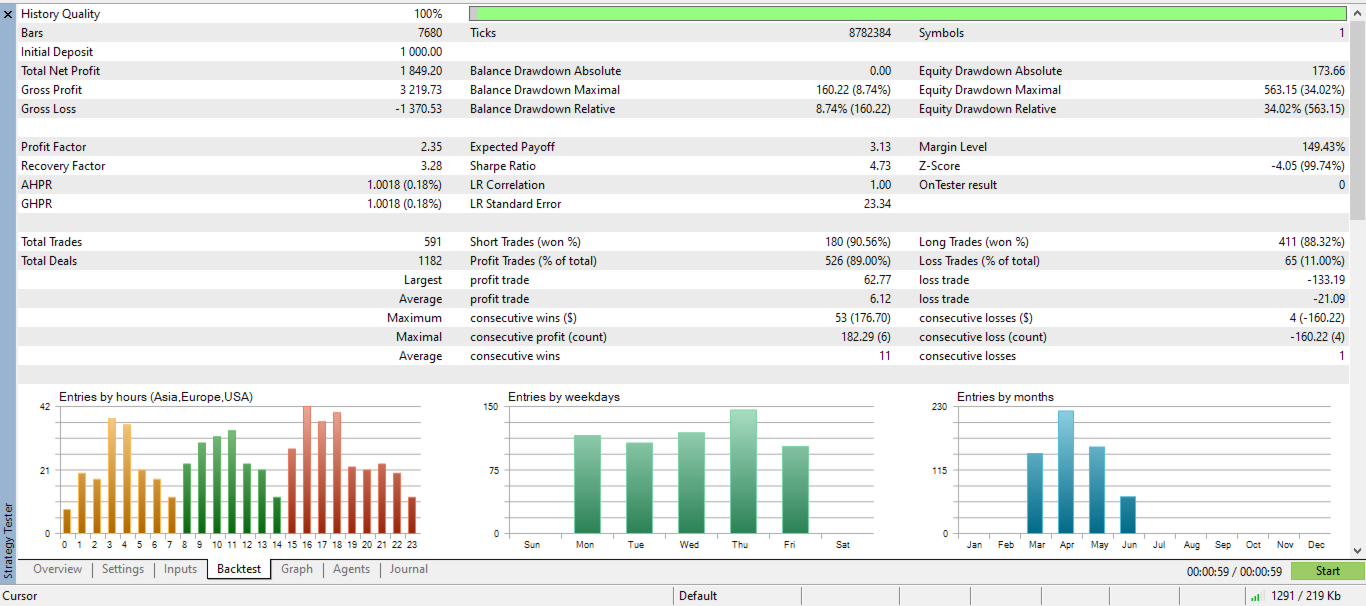View the Journal tab
Viewport: 1366px width, 606px height.
point(409,569)
